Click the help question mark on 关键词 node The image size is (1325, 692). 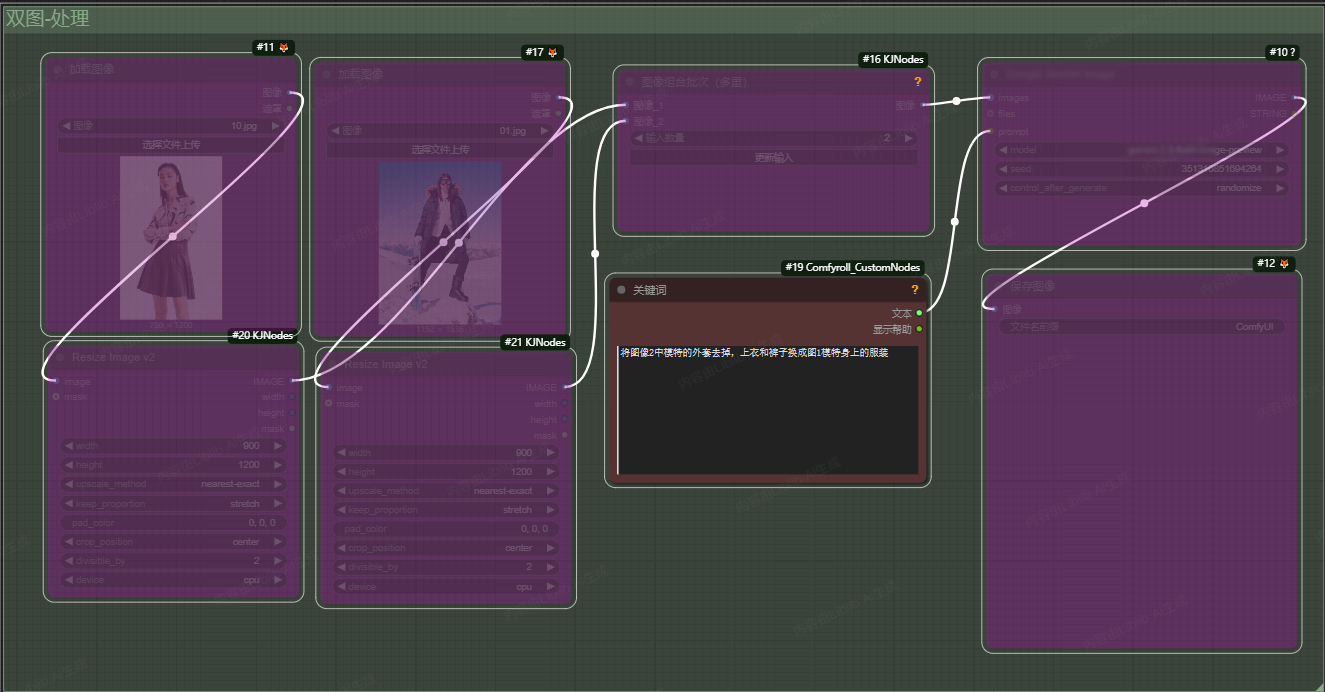tap(914, 289)
